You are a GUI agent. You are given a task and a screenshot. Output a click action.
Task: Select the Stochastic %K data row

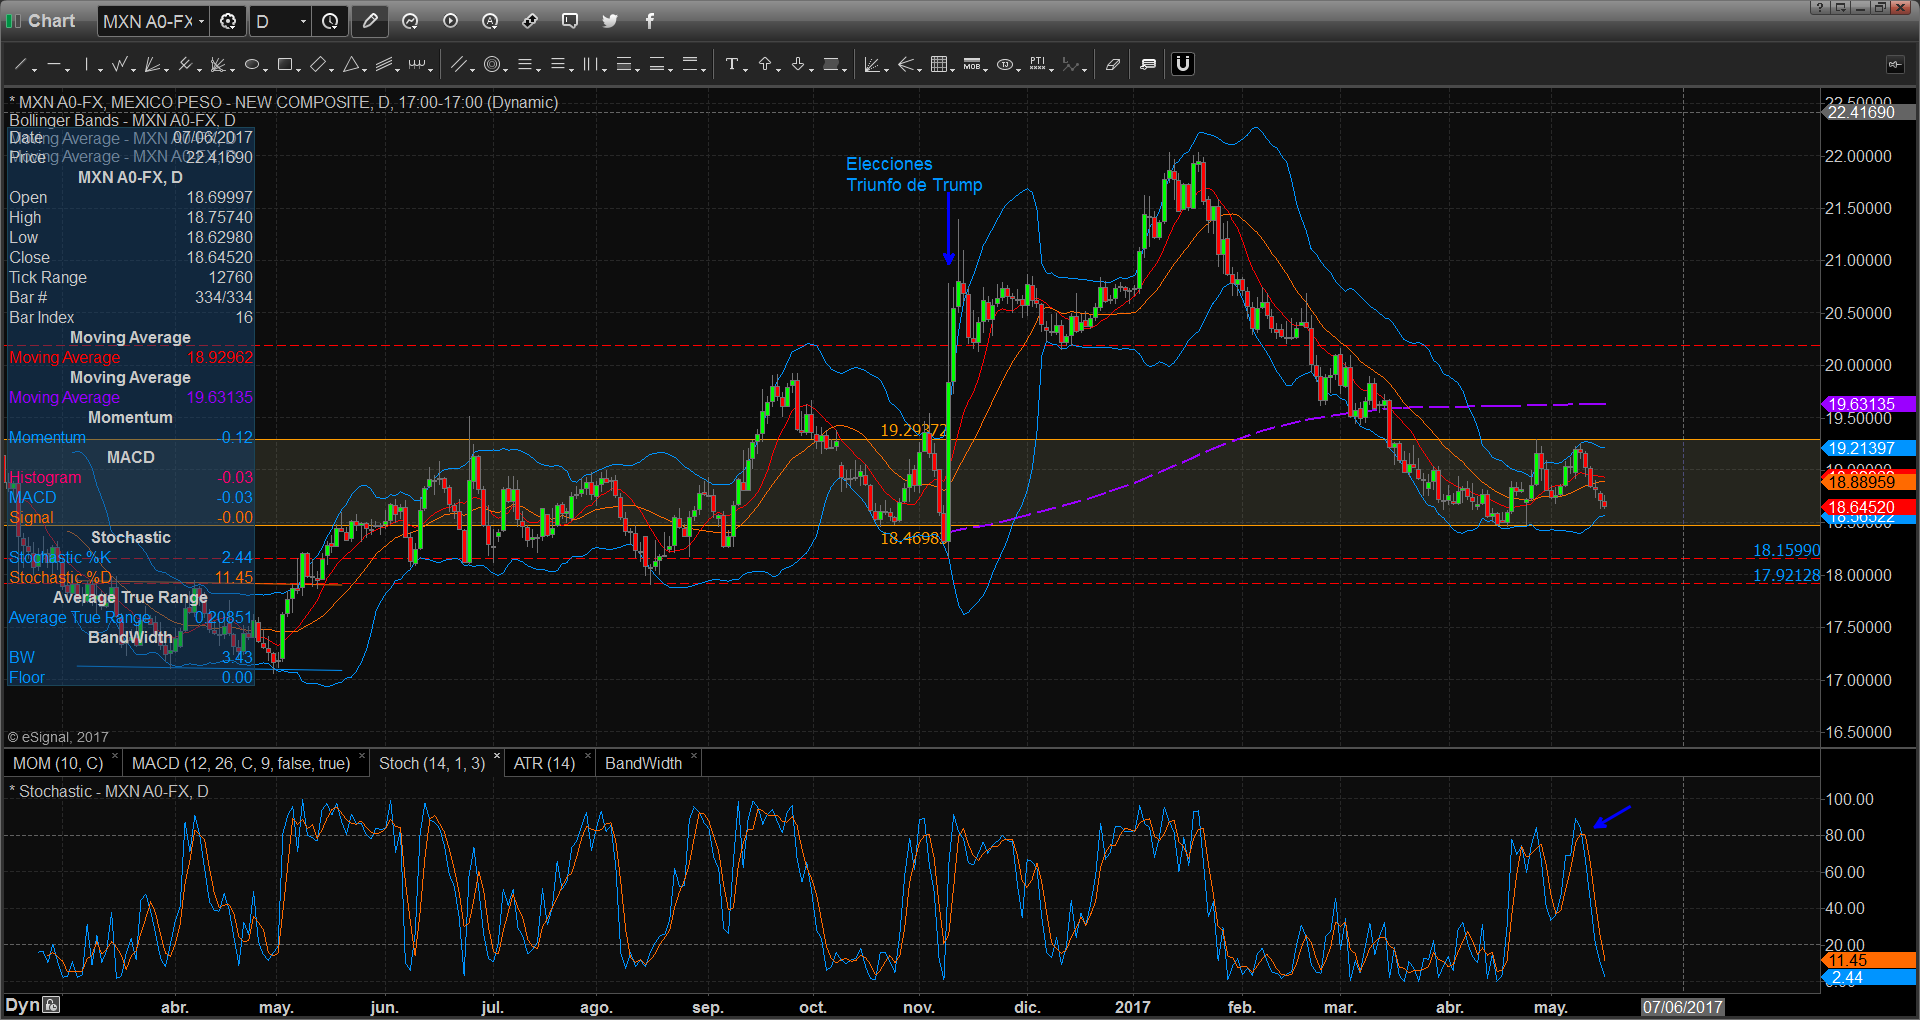130,558
